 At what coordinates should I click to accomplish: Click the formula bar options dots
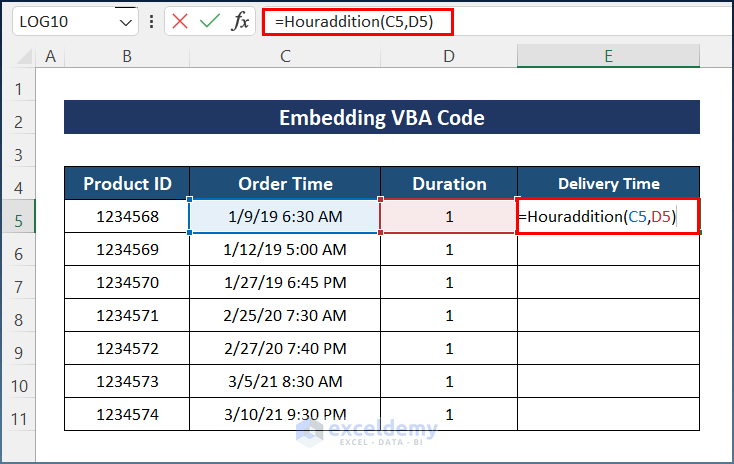tap(151, 21)
